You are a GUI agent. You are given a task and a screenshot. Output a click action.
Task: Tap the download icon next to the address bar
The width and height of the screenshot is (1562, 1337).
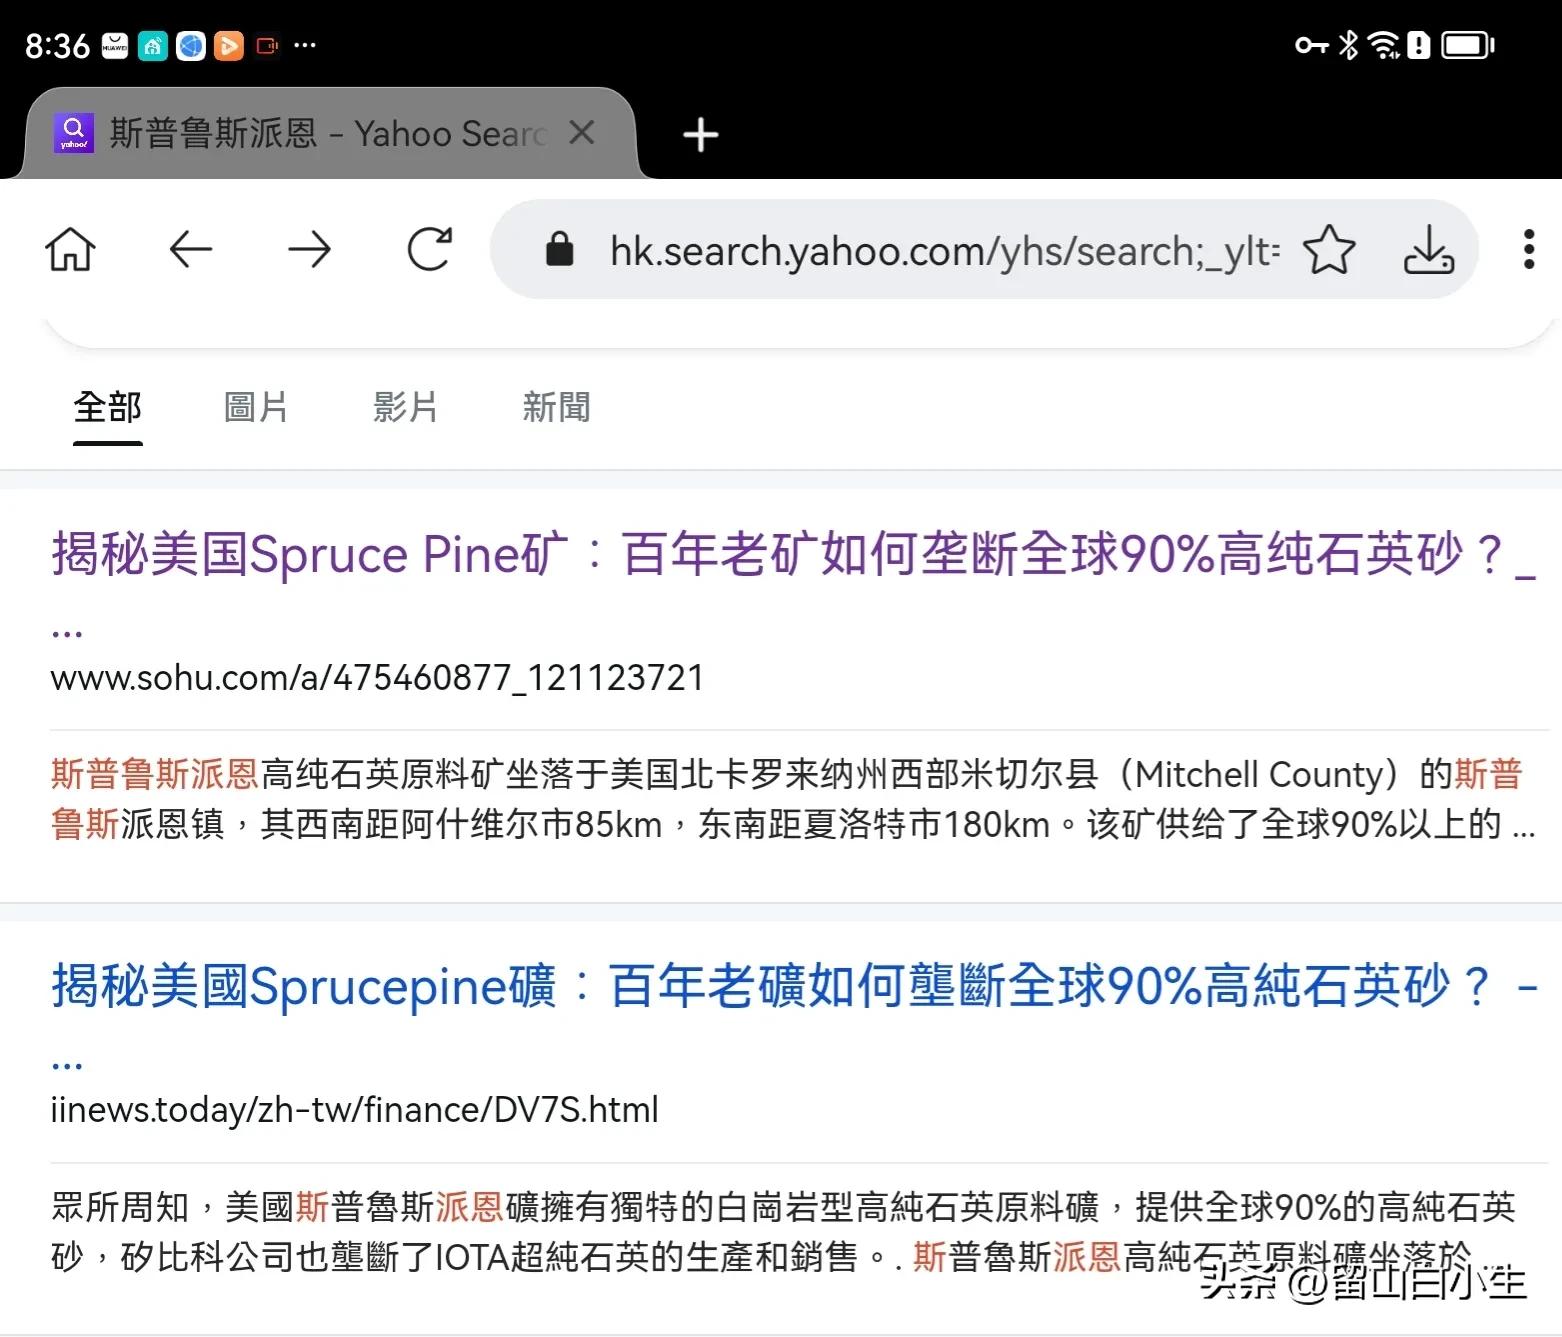coord(1428,250)
